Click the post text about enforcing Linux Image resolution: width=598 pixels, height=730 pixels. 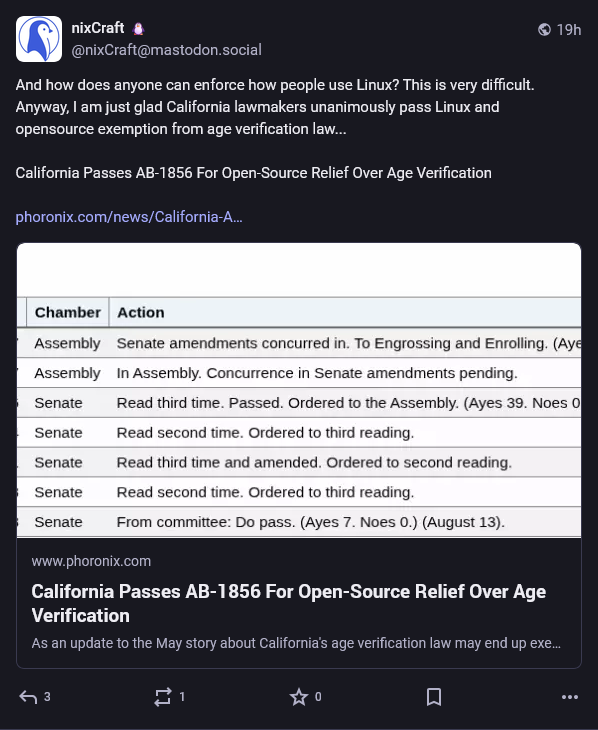(x=275, y=107)
